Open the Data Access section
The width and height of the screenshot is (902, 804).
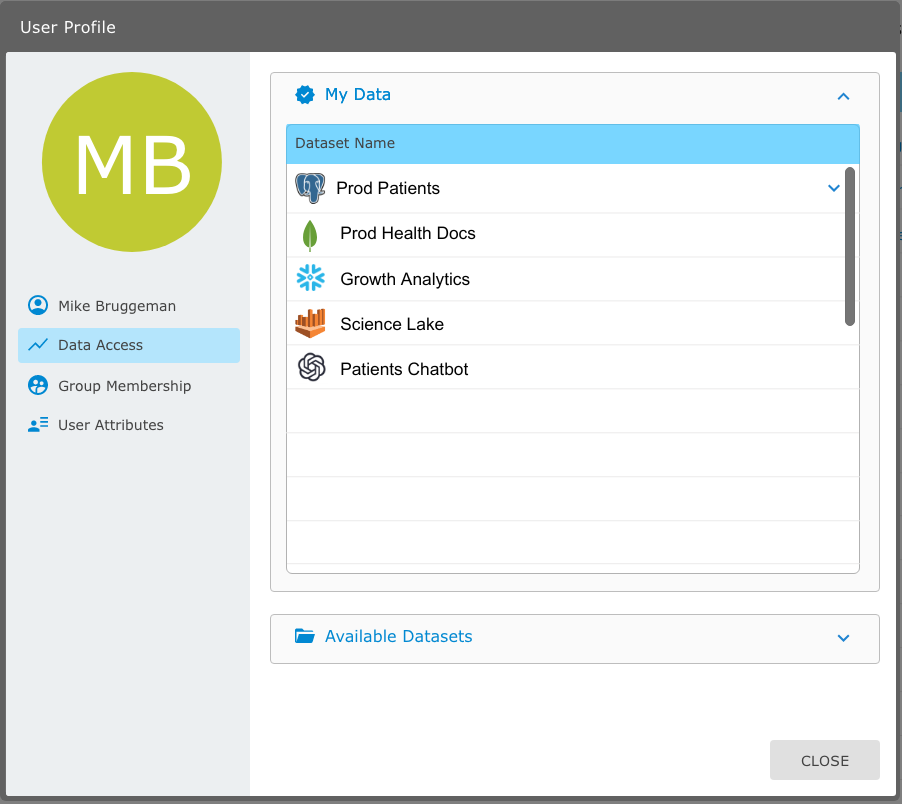coord(100,345)
